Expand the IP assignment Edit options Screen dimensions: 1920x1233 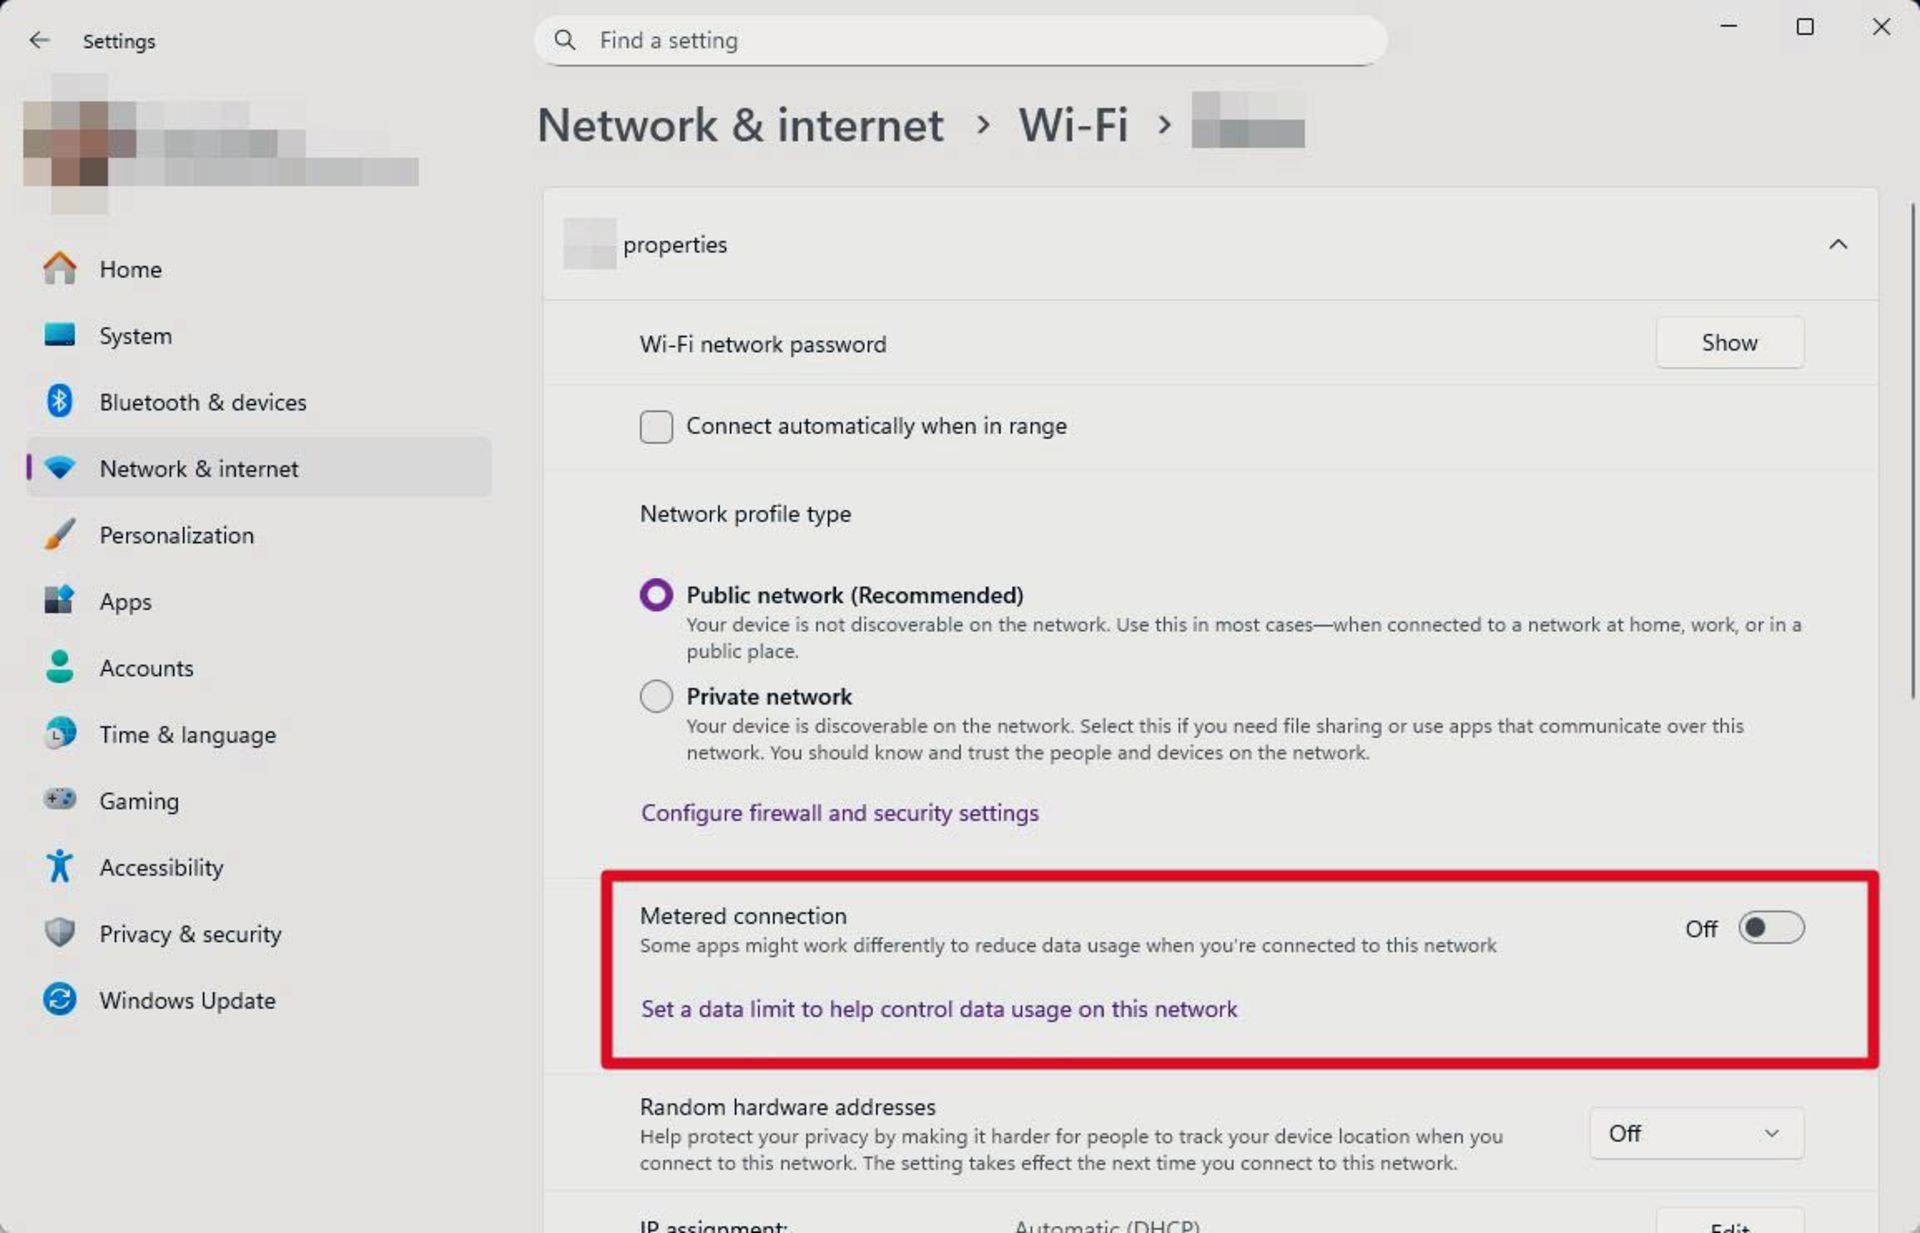tap(1729, 1223)
